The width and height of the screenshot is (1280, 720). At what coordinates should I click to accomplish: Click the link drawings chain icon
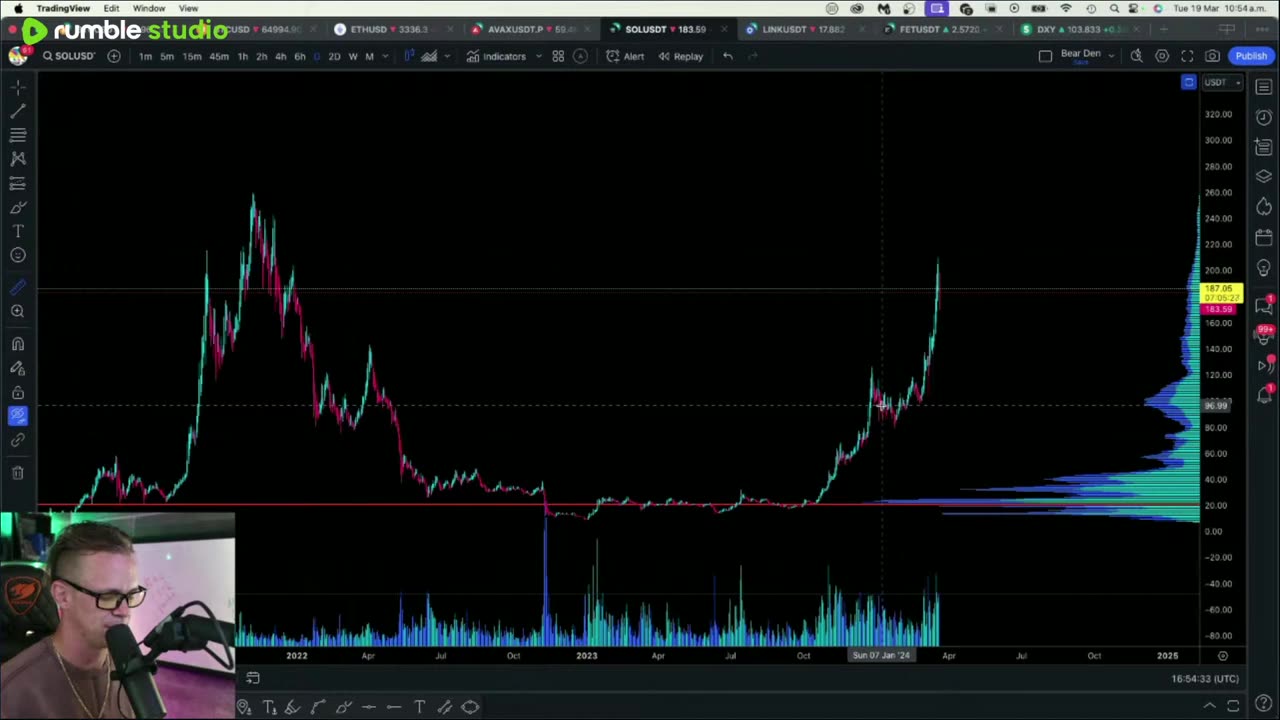pyautogui.click(x=18, y=440)
